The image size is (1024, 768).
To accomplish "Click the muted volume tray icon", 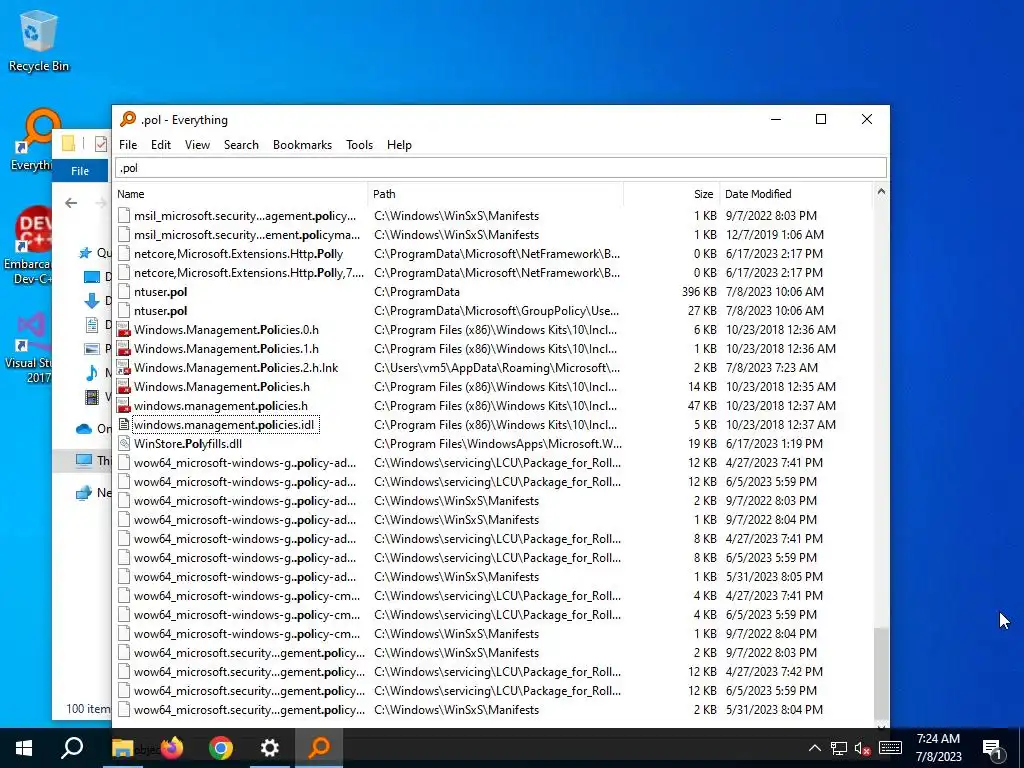I will pos(863,748).
